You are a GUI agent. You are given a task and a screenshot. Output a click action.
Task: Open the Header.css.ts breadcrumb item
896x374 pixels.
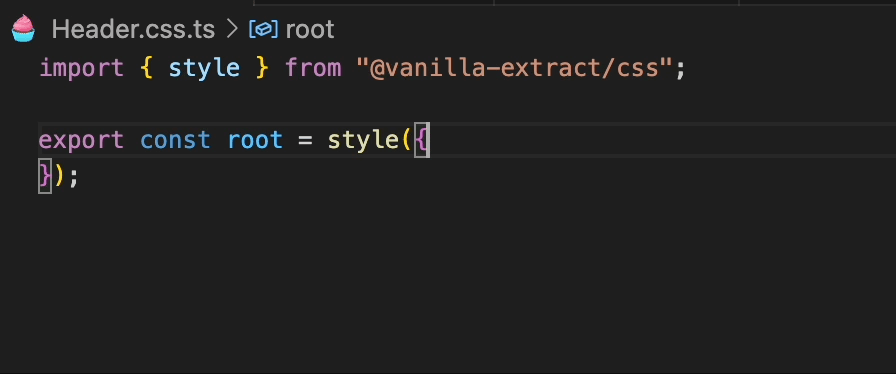coord(133,30)
